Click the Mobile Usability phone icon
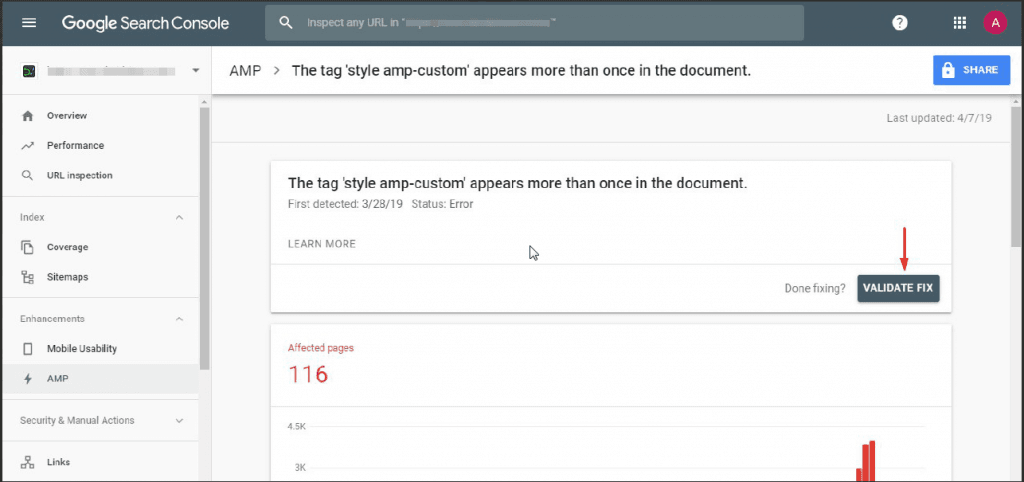The width and height of the screenshot is (1024, 482). coord(27,349)
